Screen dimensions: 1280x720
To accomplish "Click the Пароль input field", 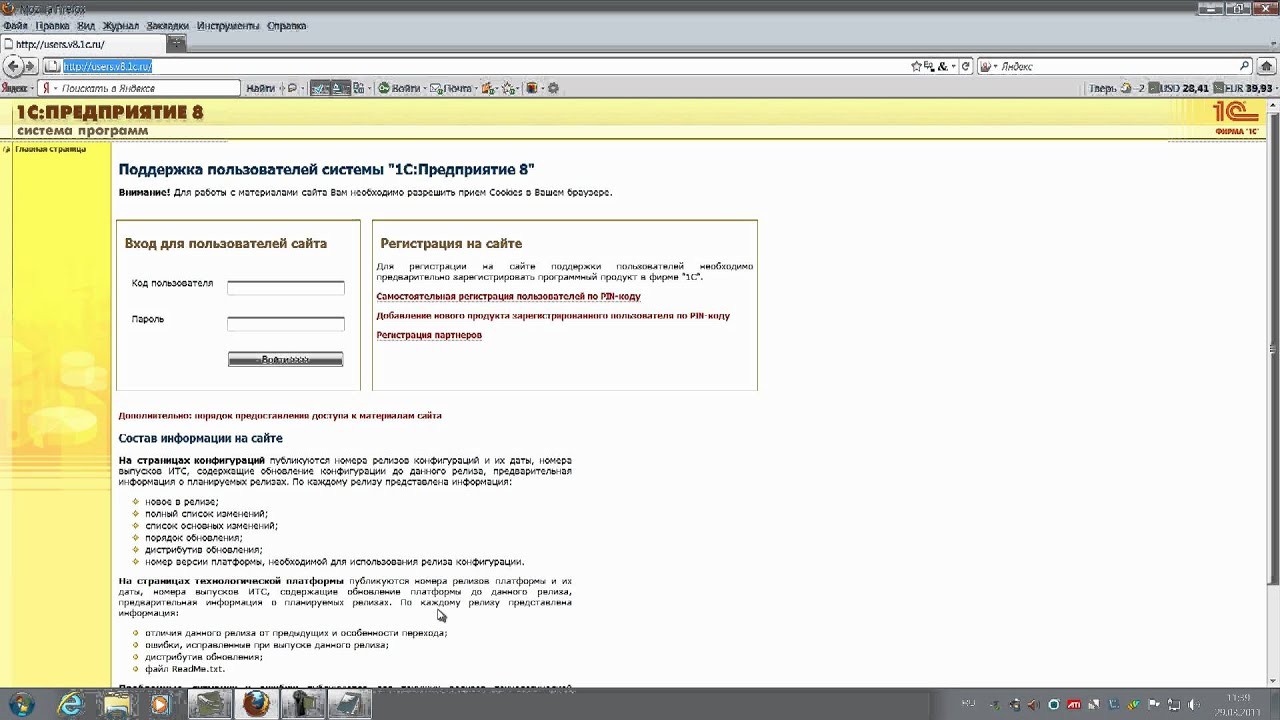I will coord(285,323).
